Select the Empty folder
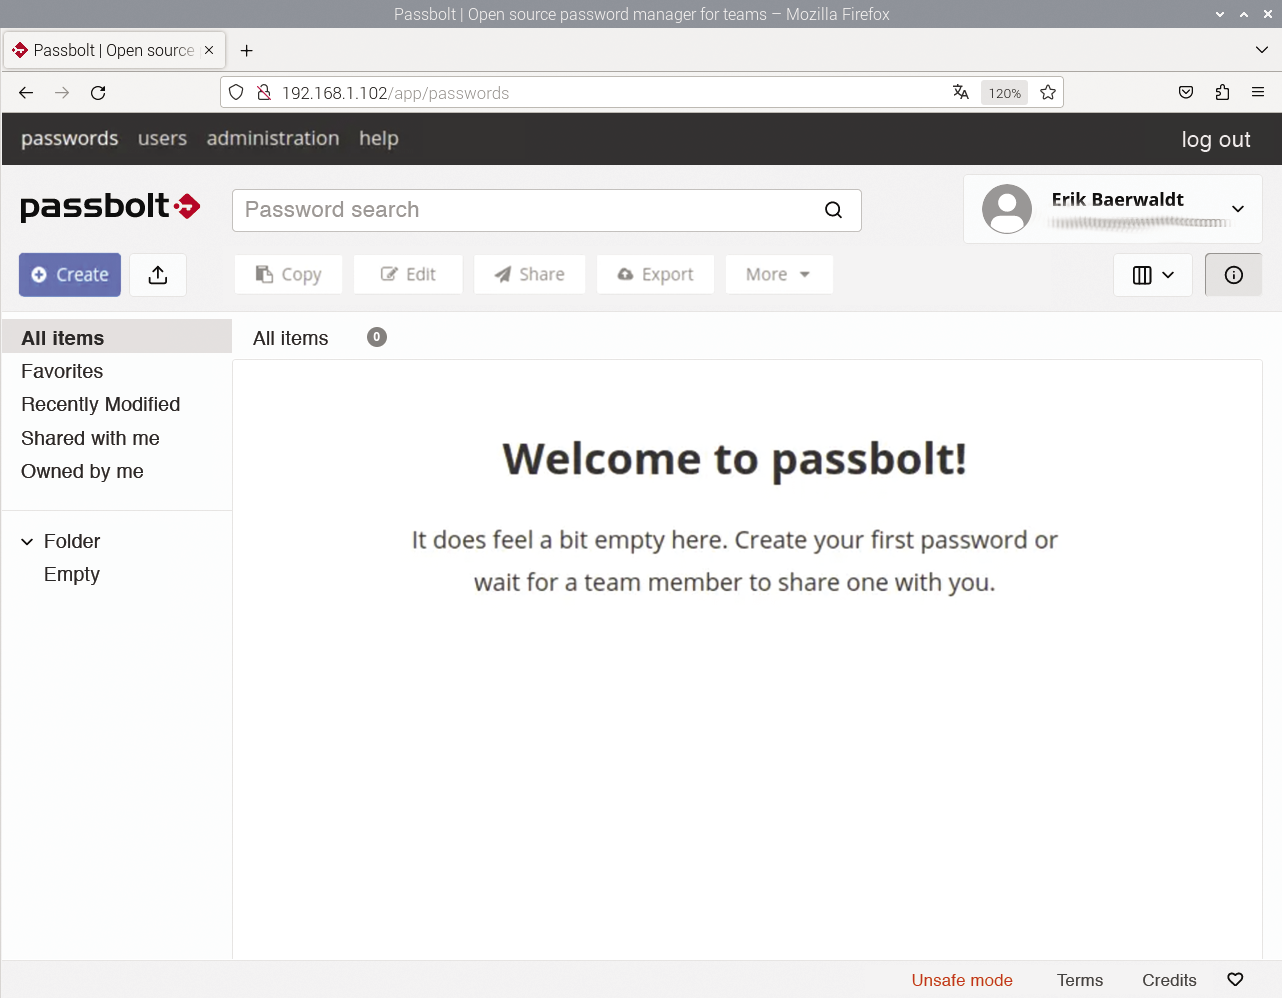1282x998 pixels. tap(71, 574)
